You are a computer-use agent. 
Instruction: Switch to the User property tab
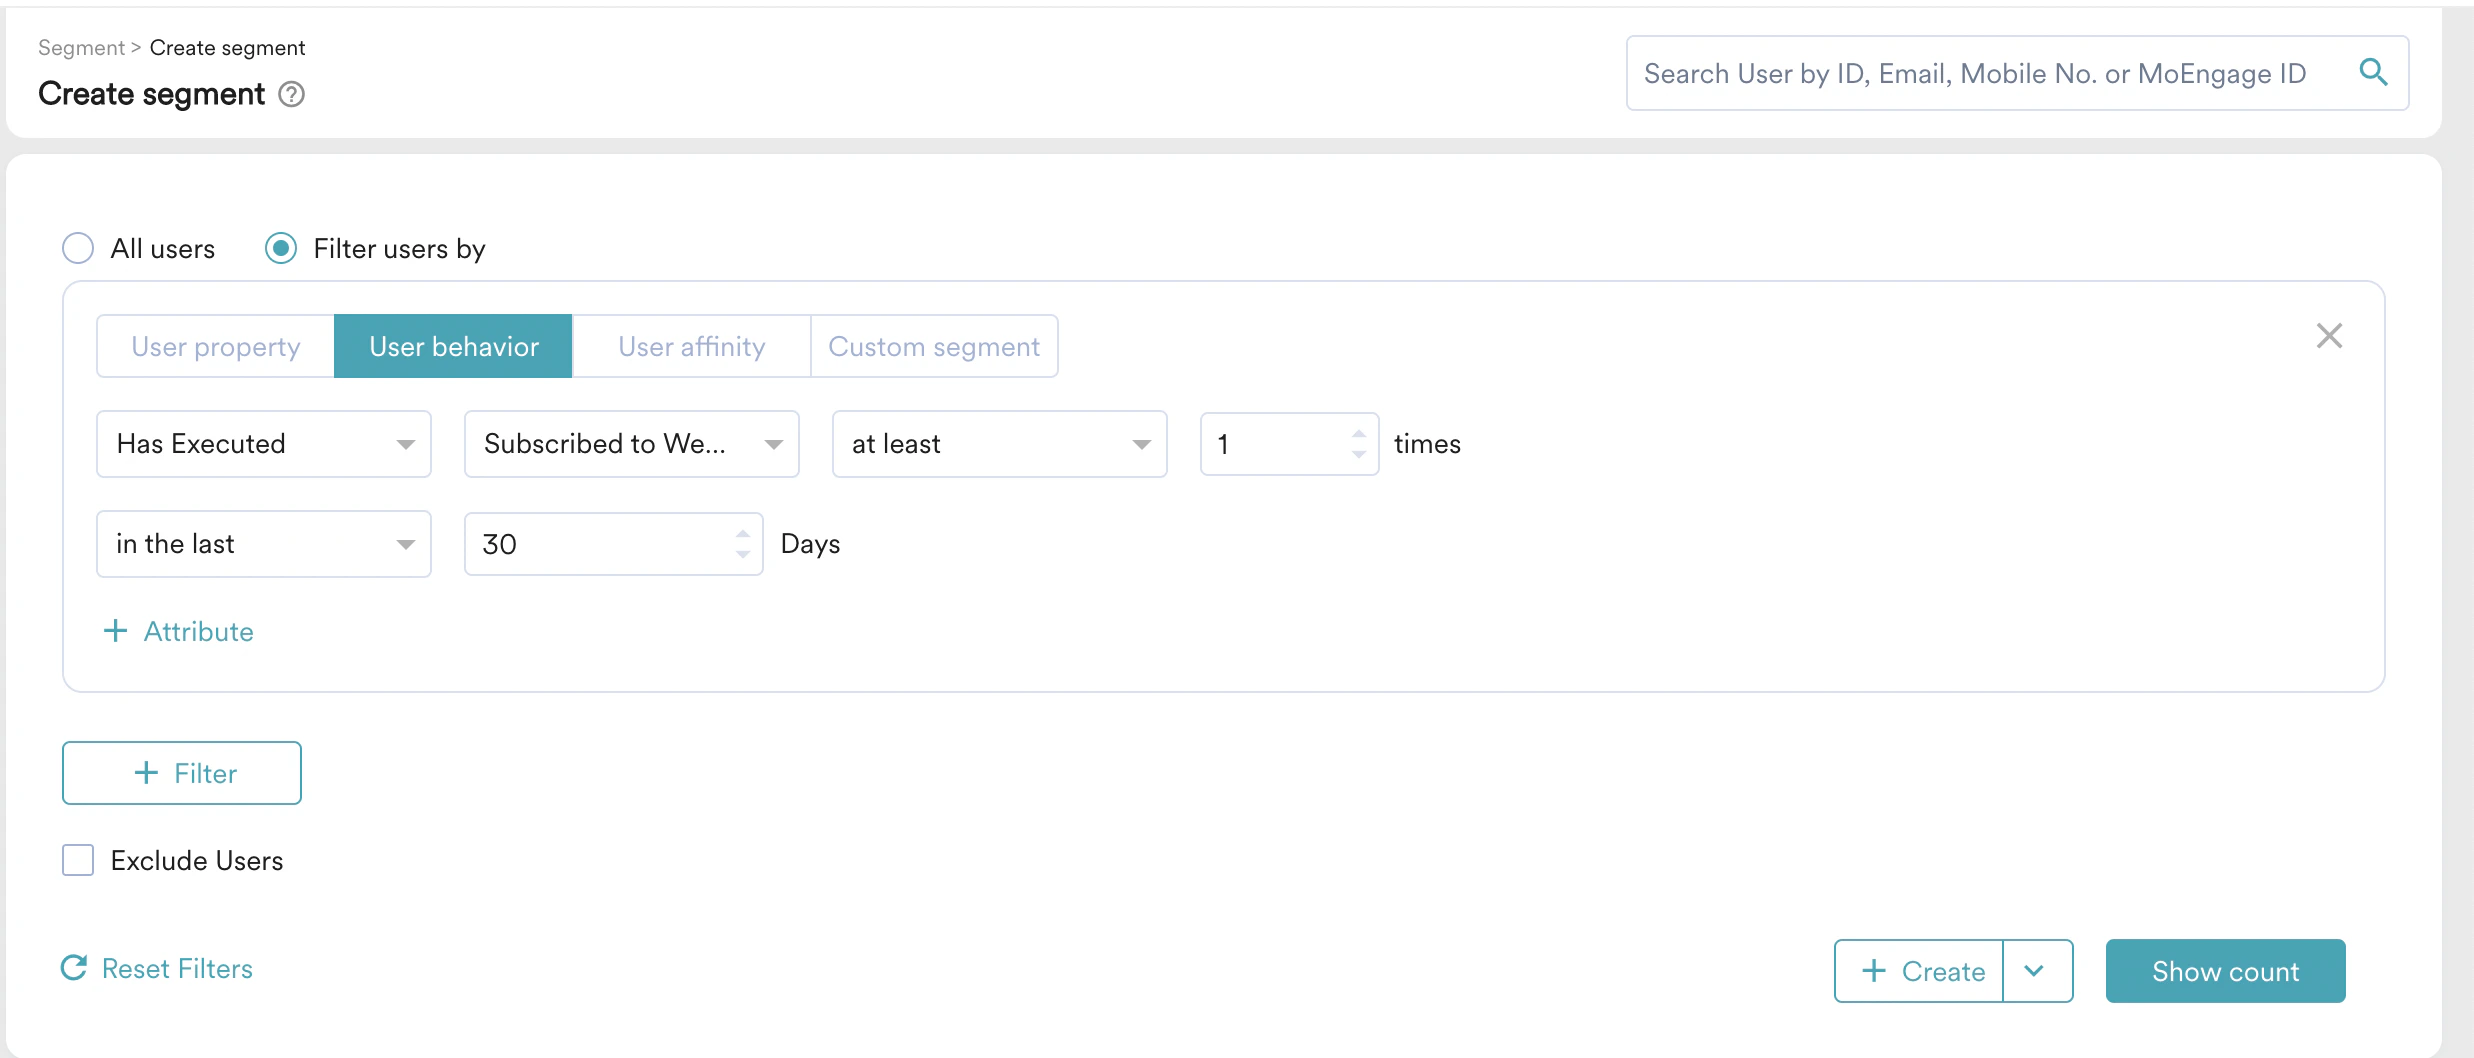(215, 345)
